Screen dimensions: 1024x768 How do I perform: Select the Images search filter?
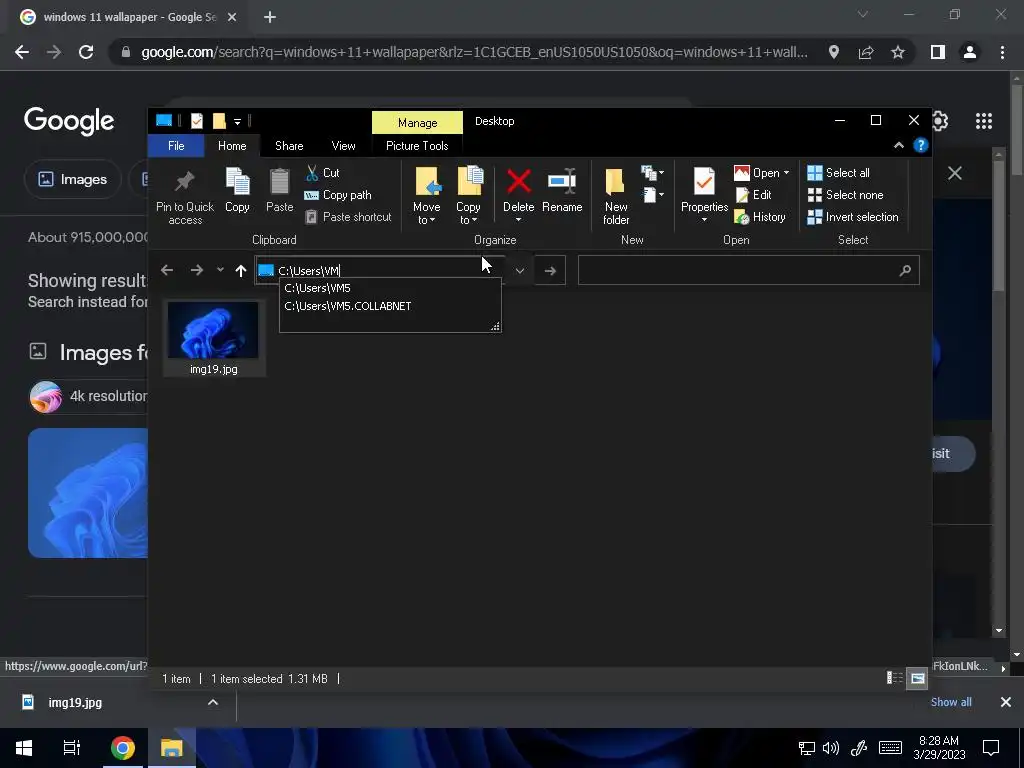coord(72,179)
